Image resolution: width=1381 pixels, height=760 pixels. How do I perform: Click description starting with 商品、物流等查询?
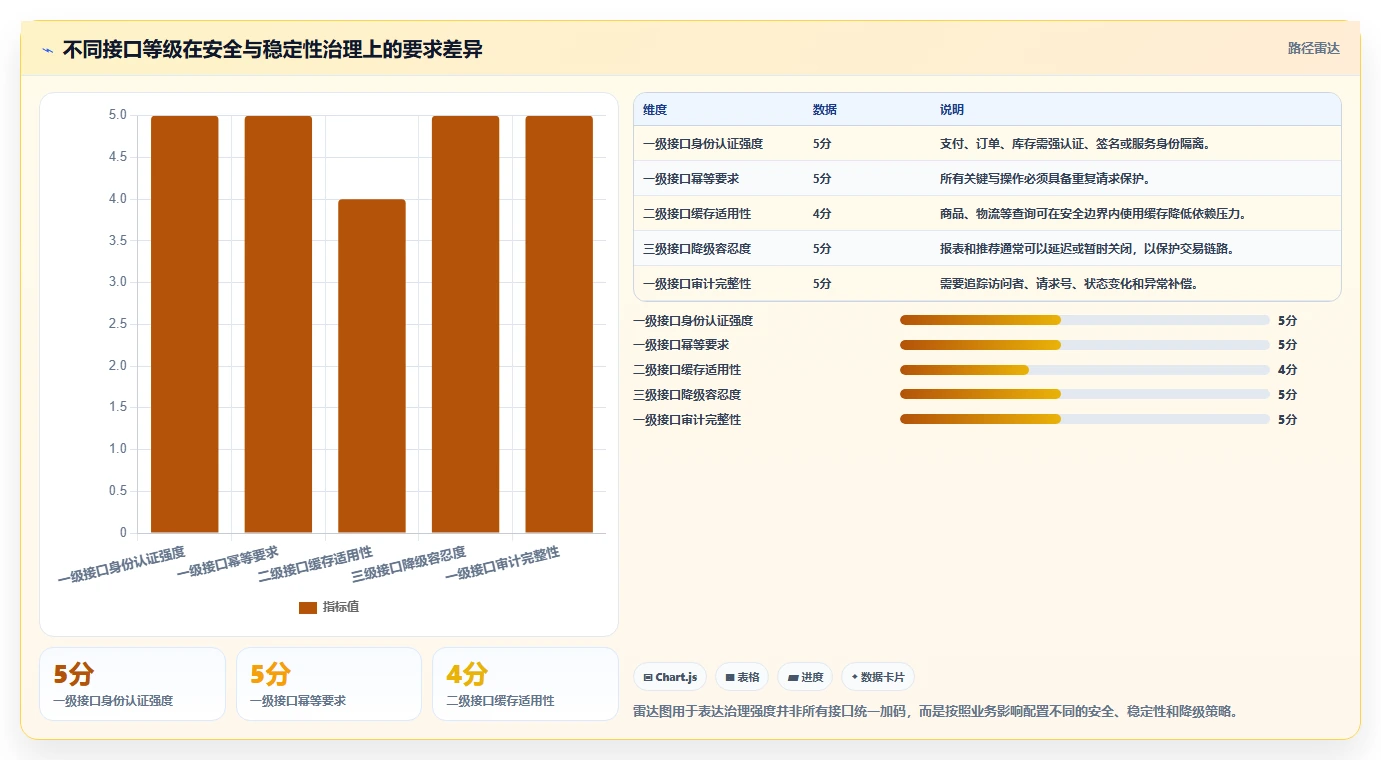coord(1092,213)
